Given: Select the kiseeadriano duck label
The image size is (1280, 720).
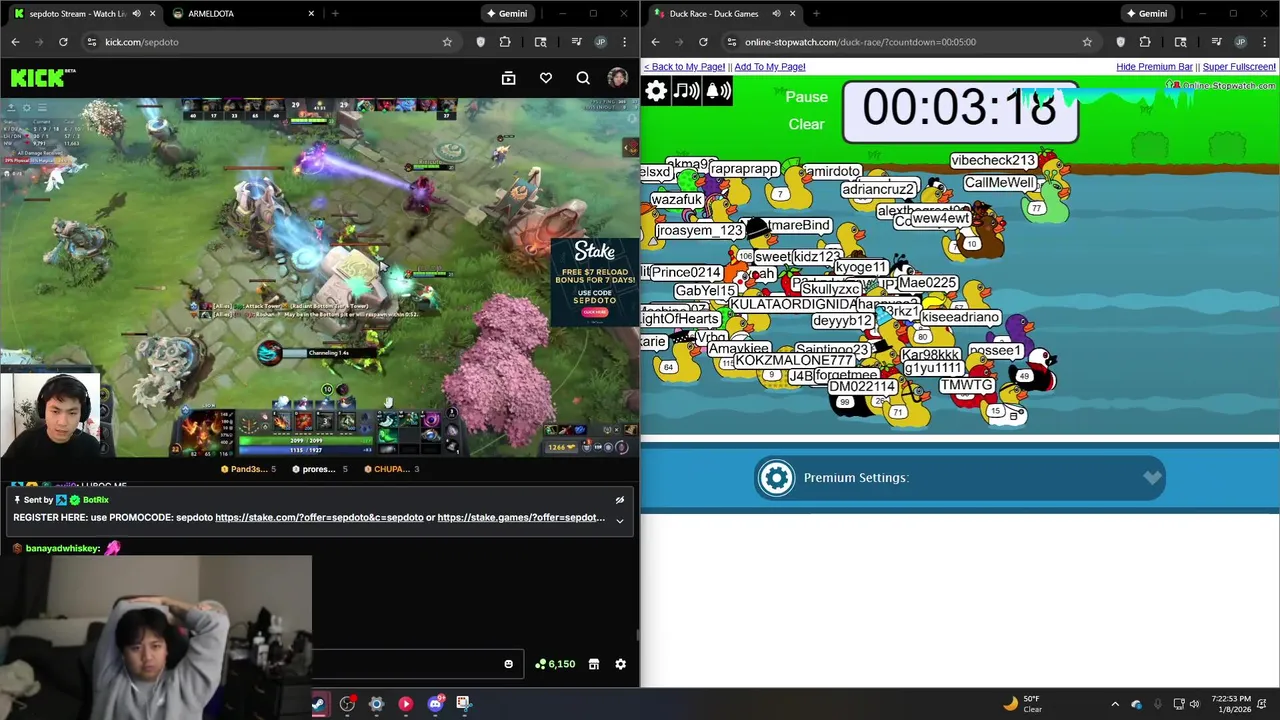Looking at the screenshot, I should pos(960,317).
